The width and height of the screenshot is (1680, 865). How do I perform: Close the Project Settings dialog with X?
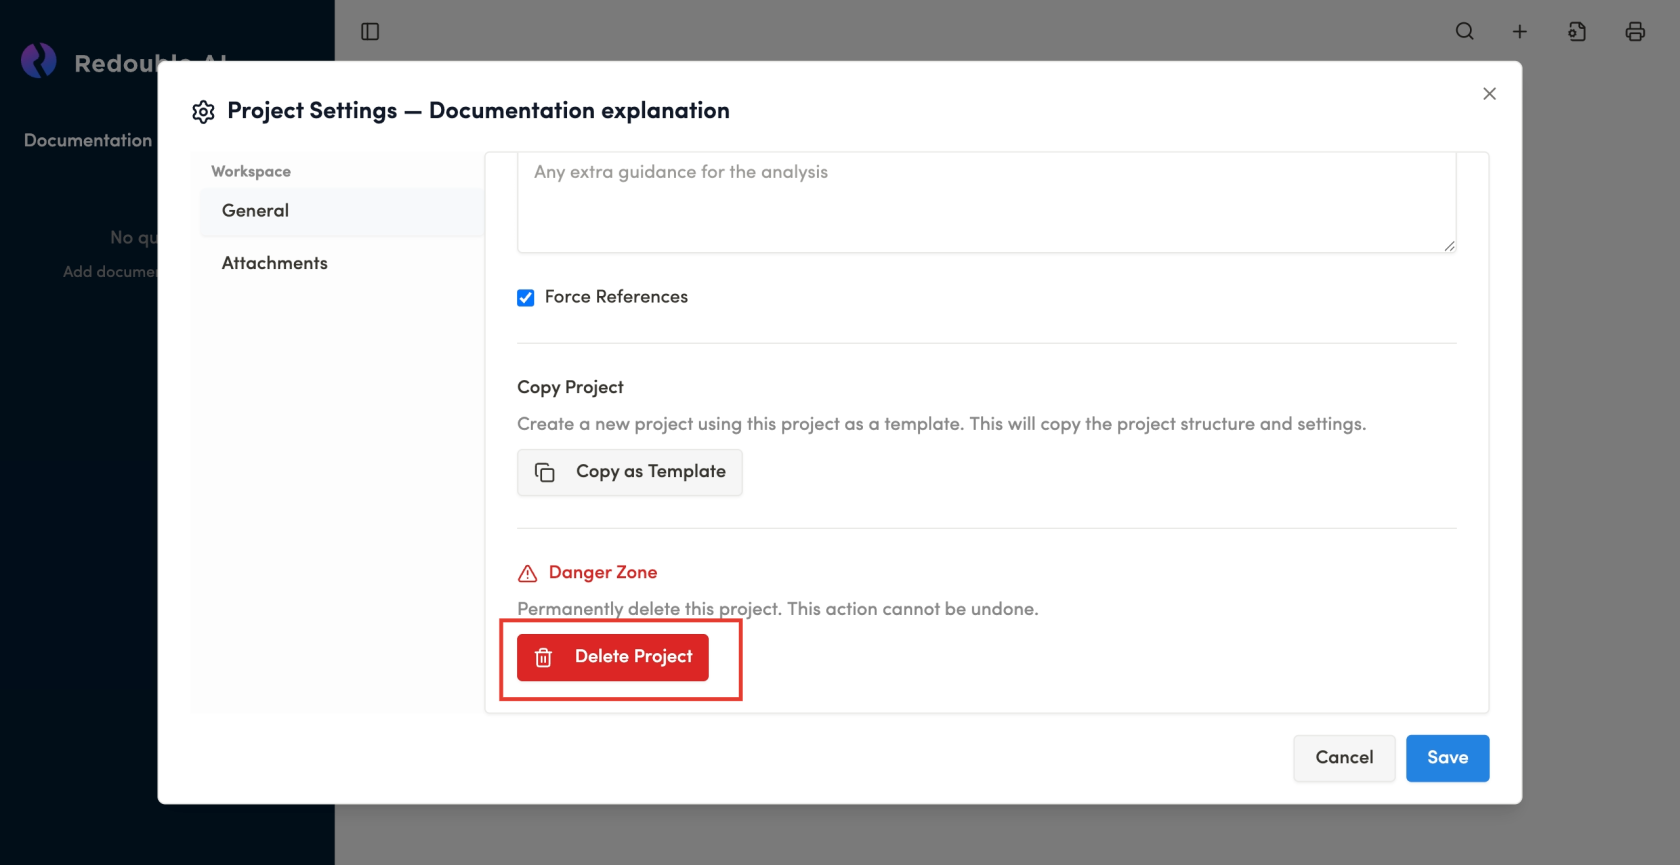point(1489,94)
